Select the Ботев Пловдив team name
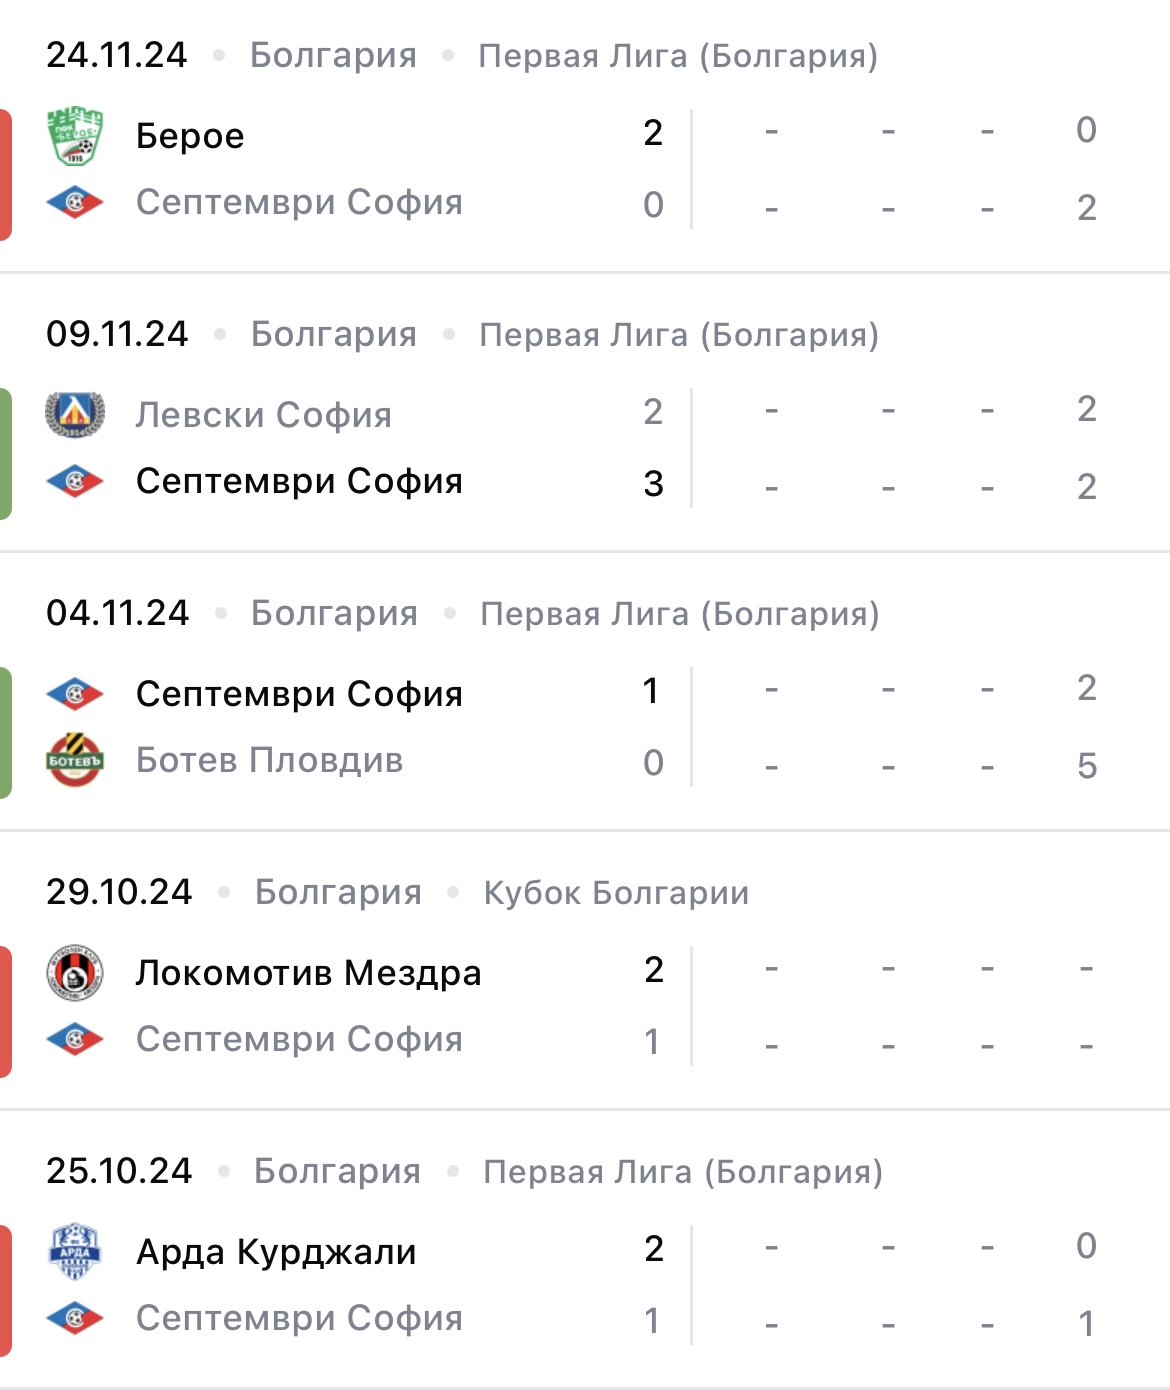Screen dimensions: 1170x1390 270,760
